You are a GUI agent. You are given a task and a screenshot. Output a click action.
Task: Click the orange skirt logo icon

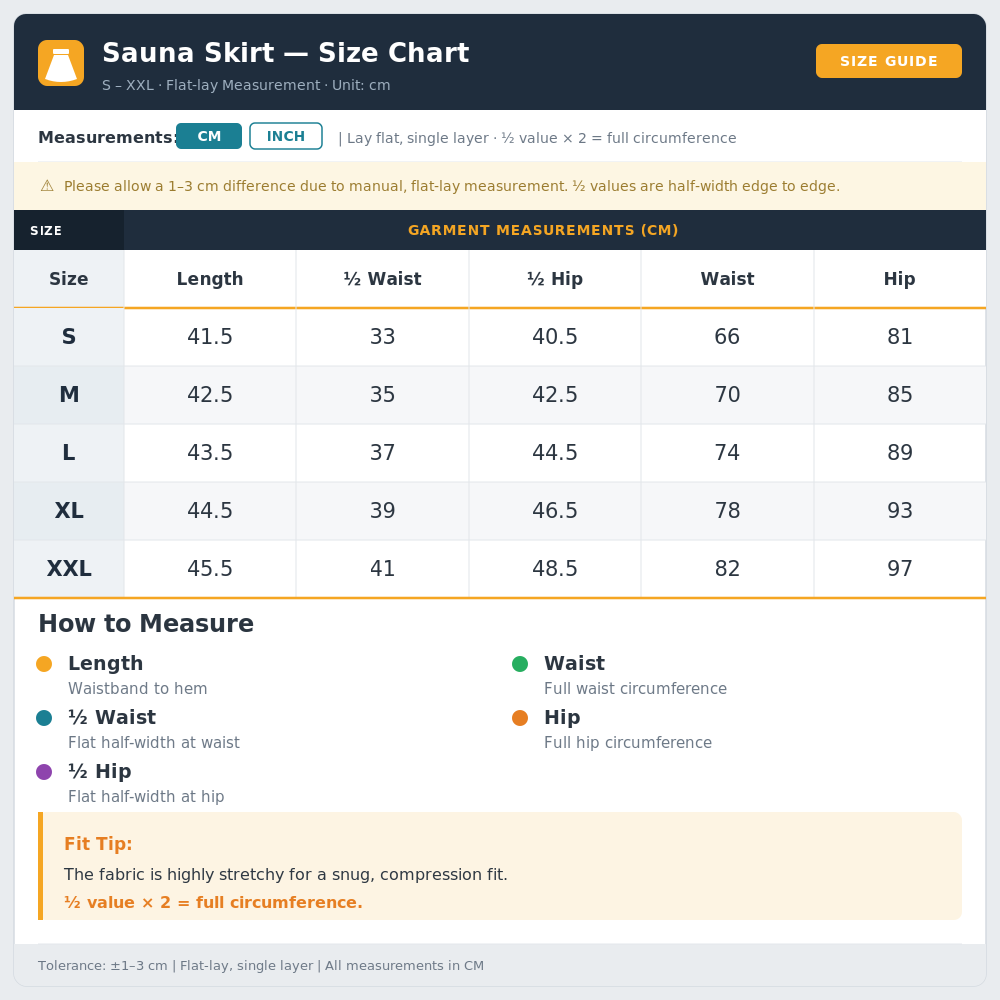click(x=61, y=63)
